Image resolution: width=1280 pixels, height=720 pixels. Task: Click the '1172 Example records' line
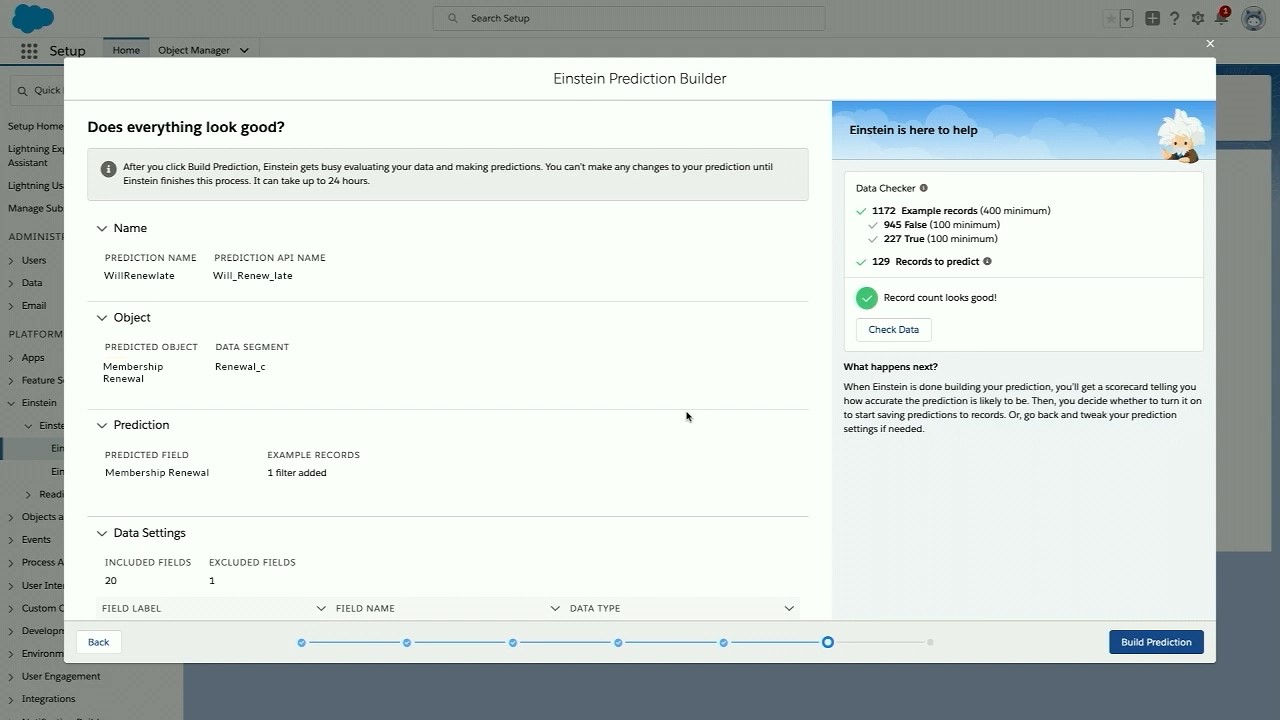(961, 211)
